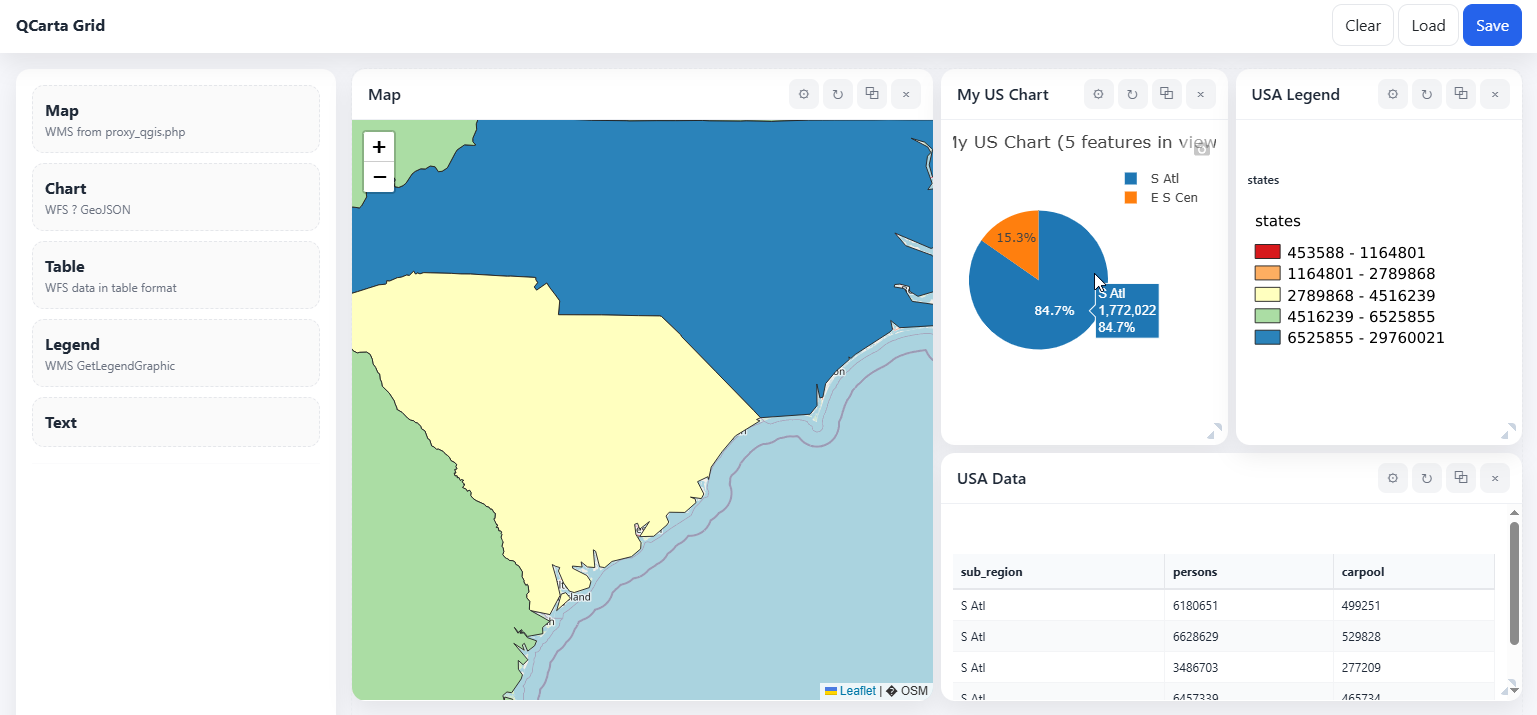Image resolution: width=1537 pixels, height=715 pixels.
Task: Close the My US Chart panel
Action: (x=1200, y=94)
